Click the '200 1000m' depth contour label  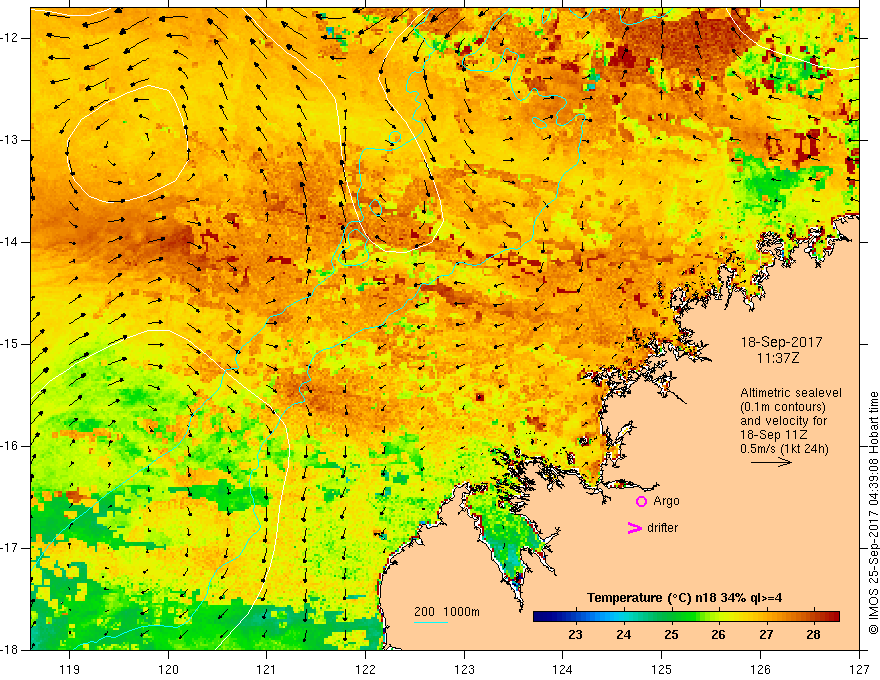pyautogui.click(x=447, y=612)
